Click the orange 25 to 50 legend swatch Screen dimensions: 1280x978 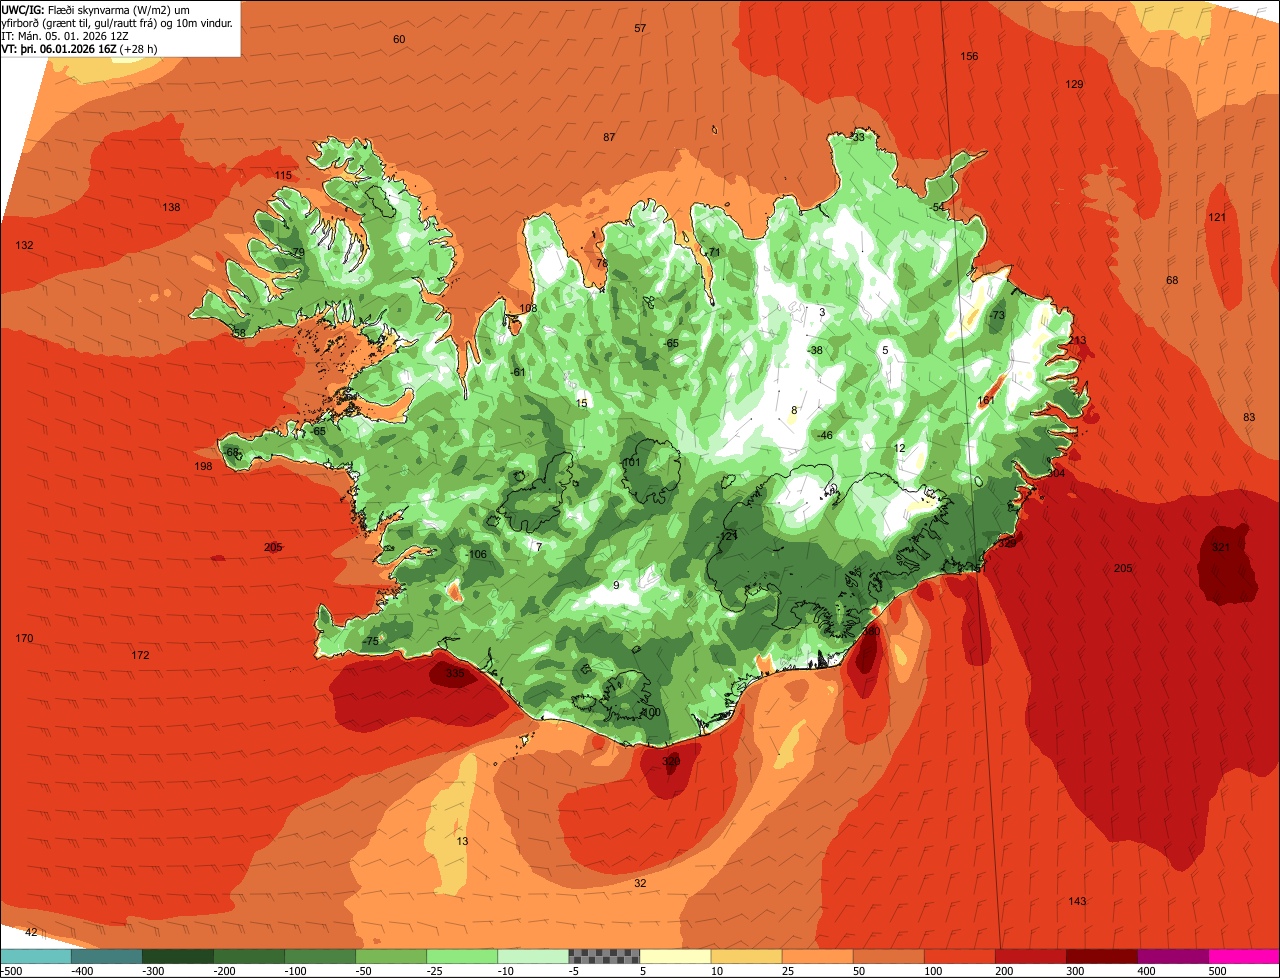coord(817,956)
